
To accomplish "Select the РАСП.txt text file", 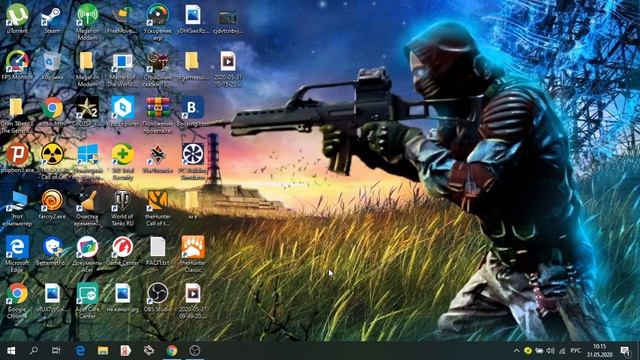I will click(x=158, y=247).
